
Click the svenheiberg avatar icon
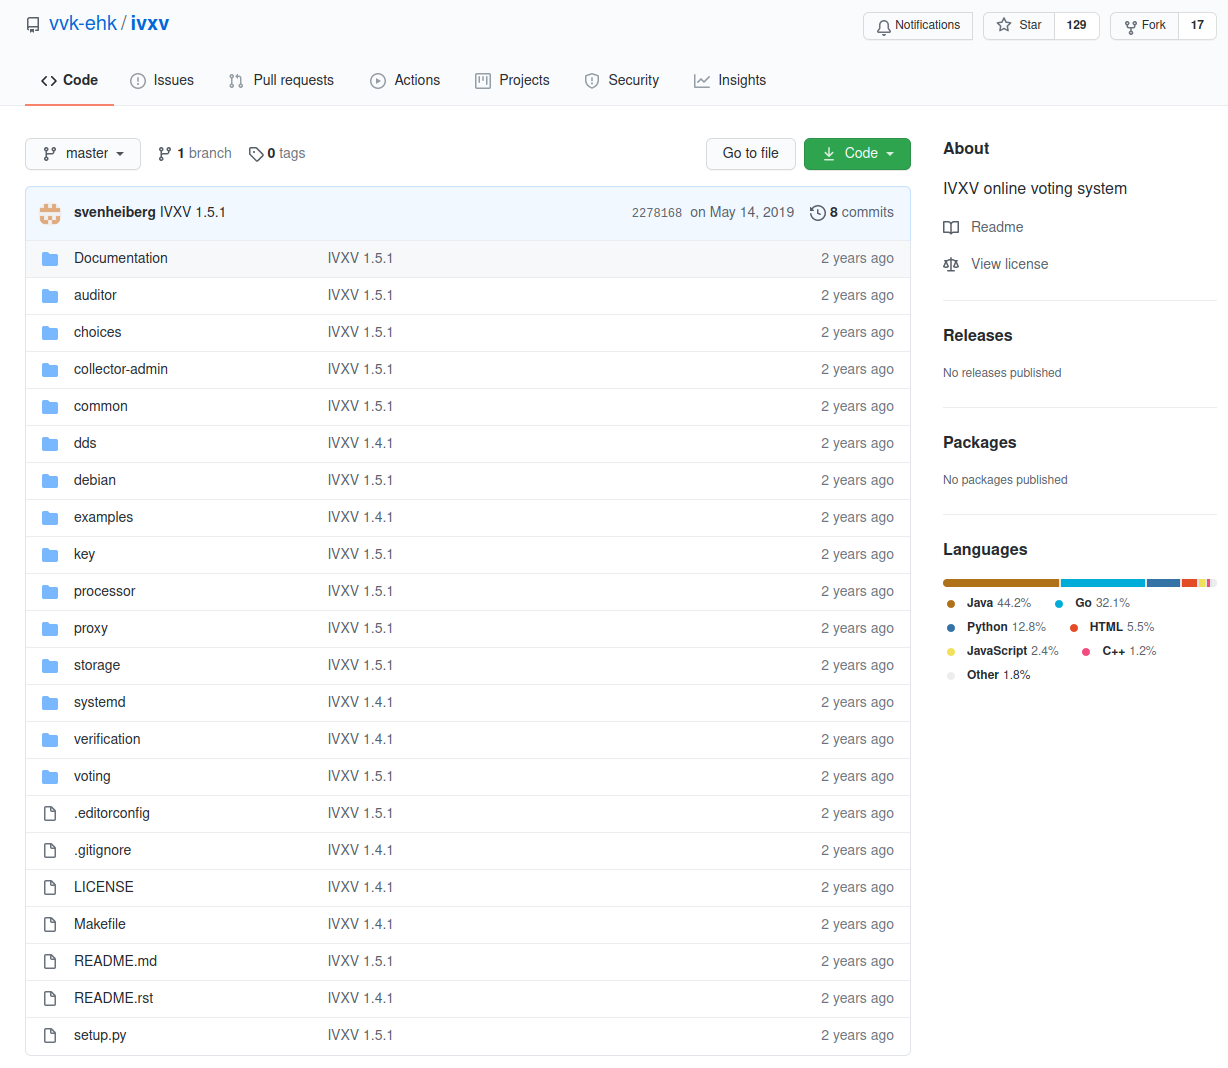pyautogui.click(x=50, y=213)
